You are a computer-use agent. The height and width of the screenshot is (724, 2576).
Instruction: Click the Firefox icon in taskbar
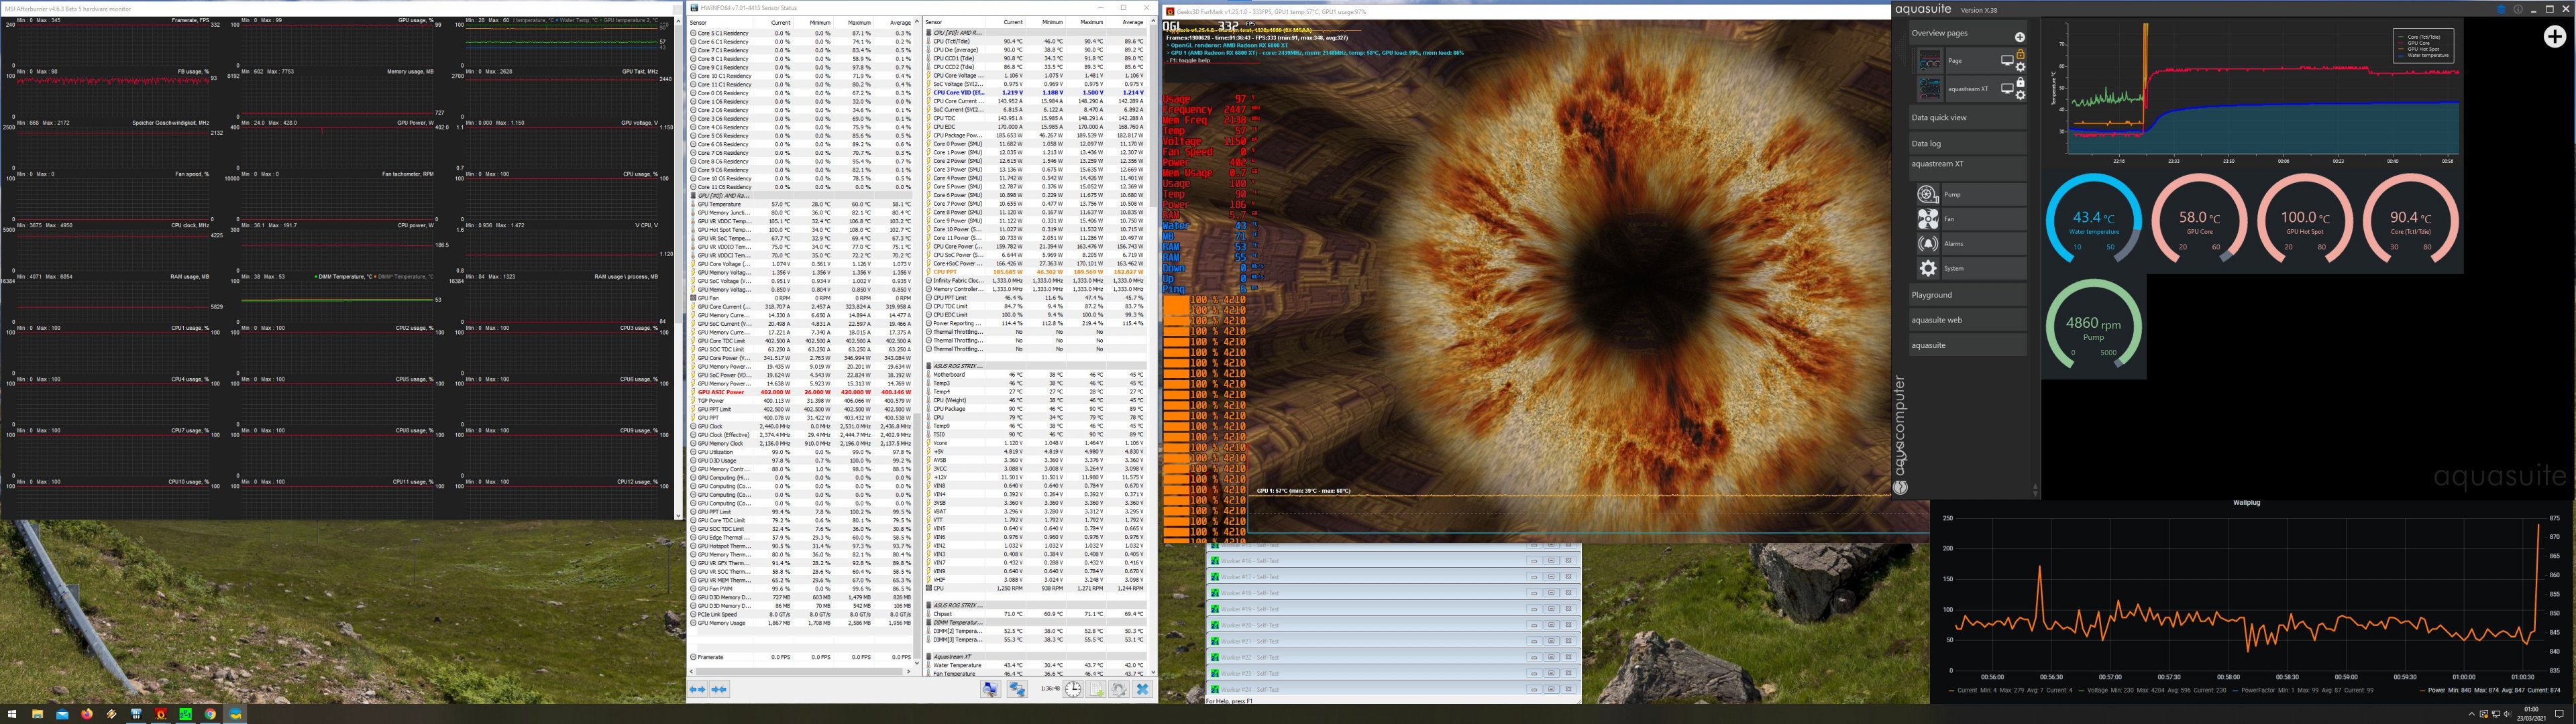pos(87,714)
